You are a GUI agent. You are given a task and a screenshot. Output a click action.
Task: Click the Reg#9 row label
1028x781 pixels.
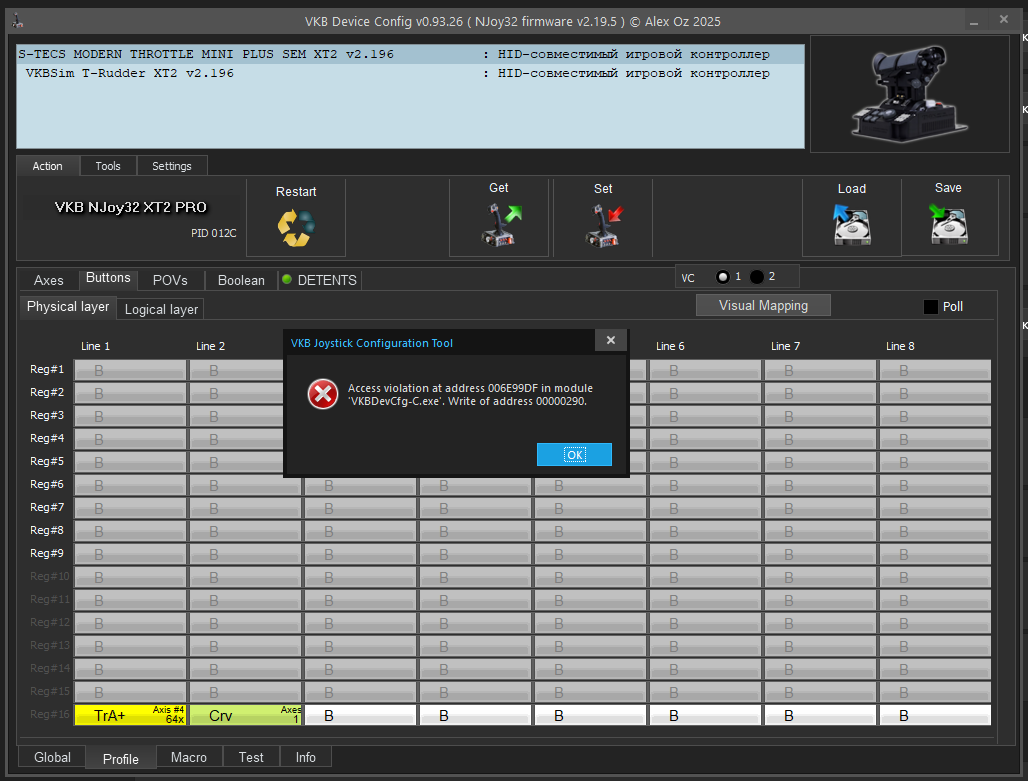(x=47, y=553)
